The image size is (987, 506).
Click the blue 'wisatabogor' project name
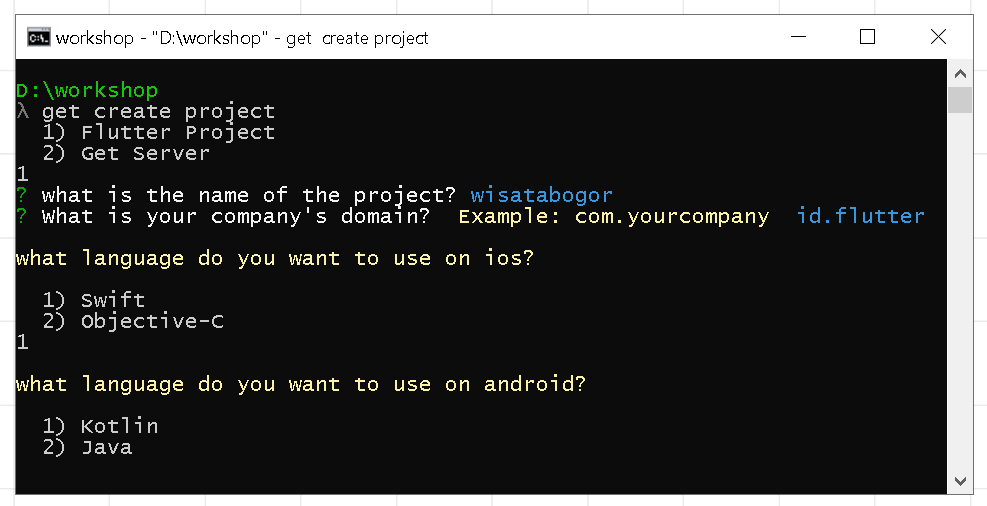[541, 195]
